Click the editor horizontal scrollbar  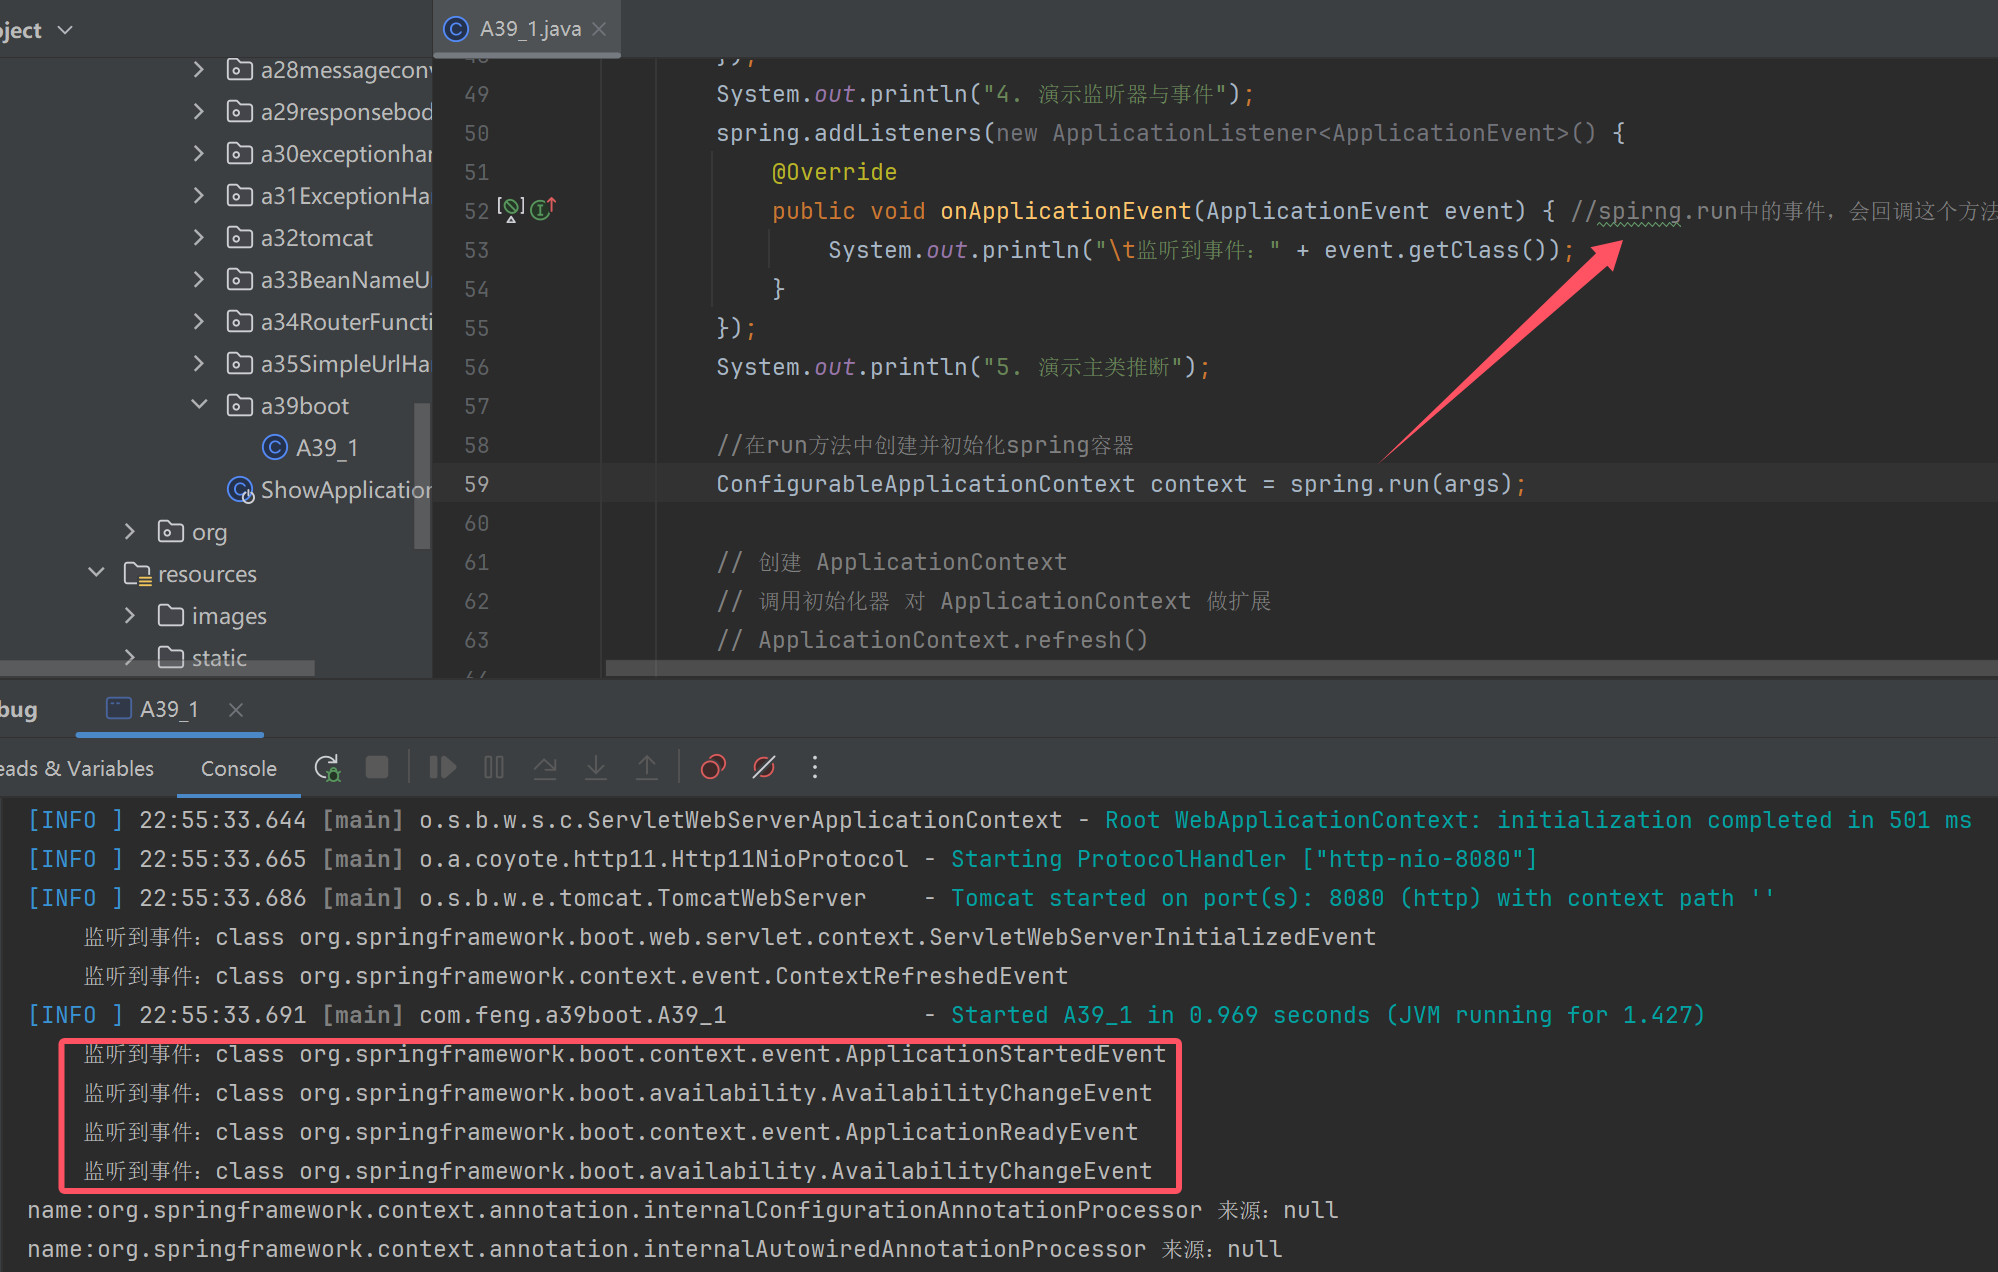click(1300, 668)
